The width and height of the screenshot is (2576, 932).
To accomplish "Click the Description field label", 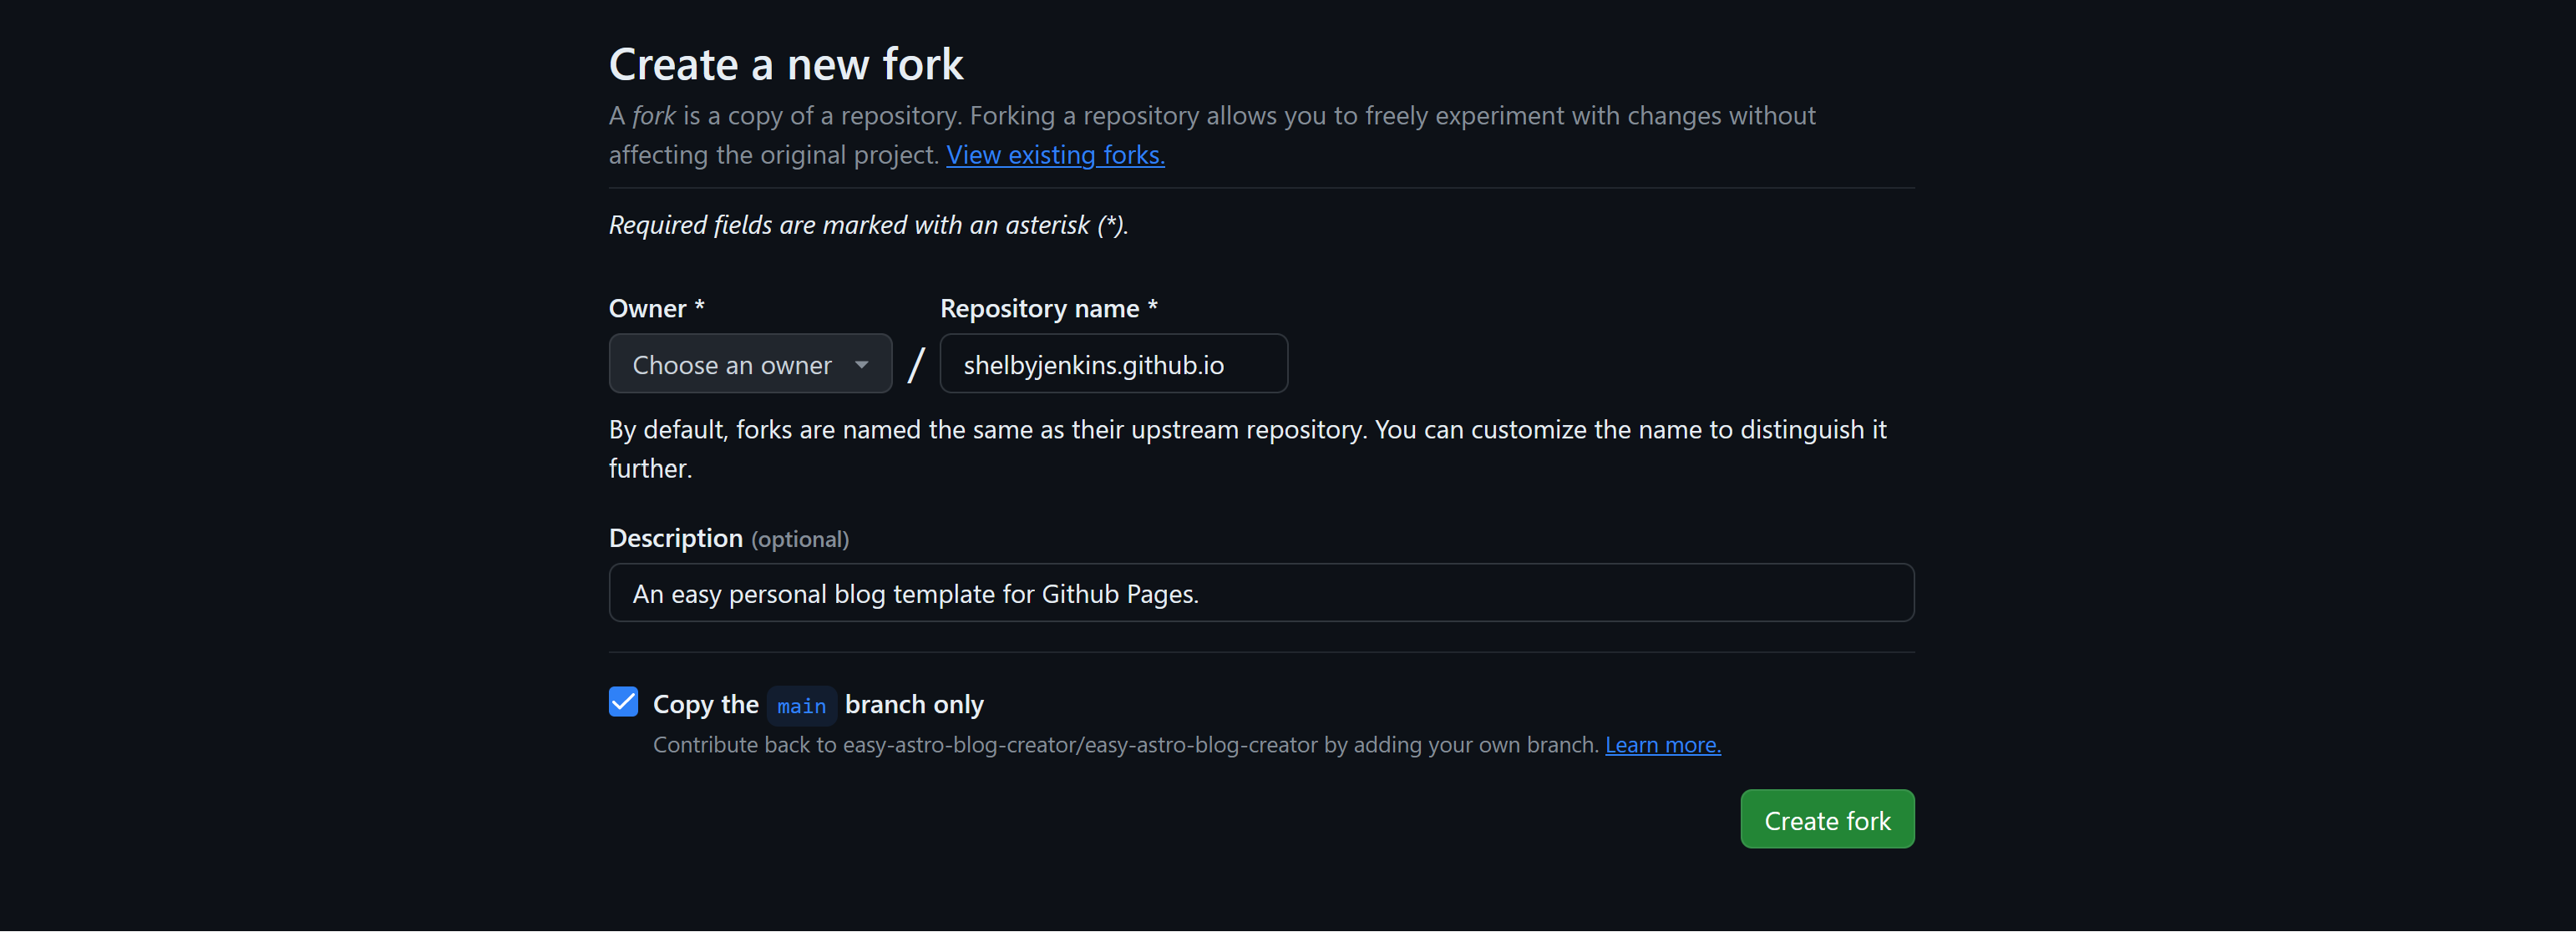I will [675, 538].
